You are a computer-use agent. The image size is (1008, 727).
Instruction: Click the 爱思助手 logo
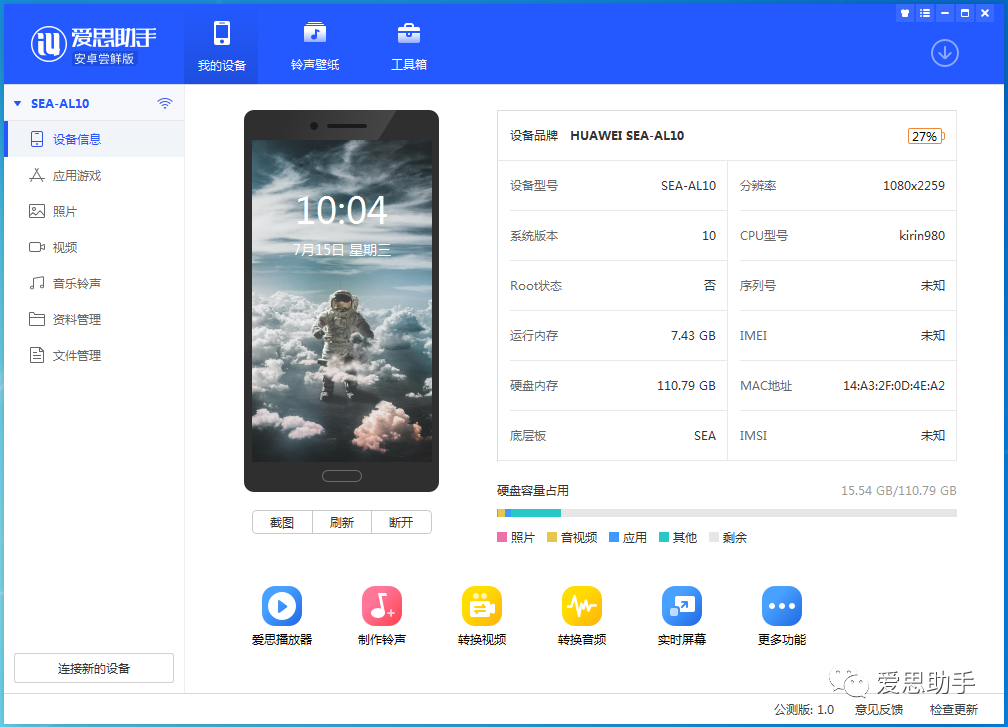coord(94,45)
